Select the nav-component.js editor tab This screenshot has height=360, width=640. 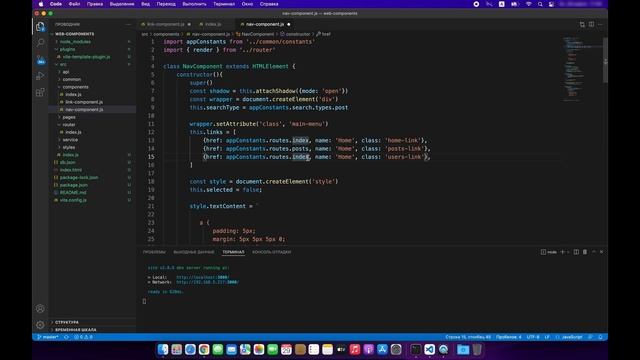click(265, 24)
